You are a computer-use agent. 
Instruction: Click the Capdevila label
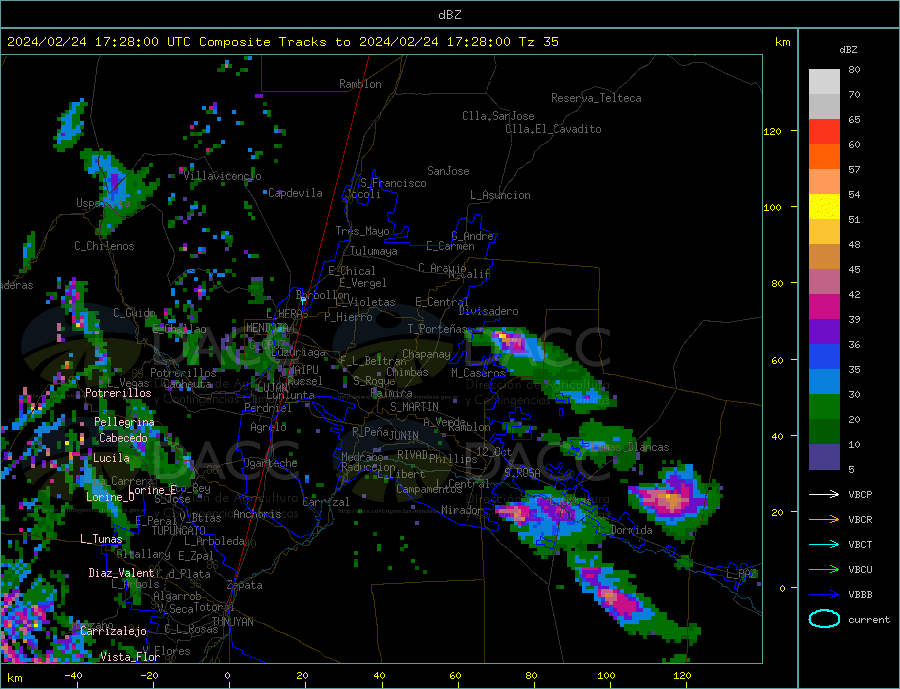click(295, 193)
